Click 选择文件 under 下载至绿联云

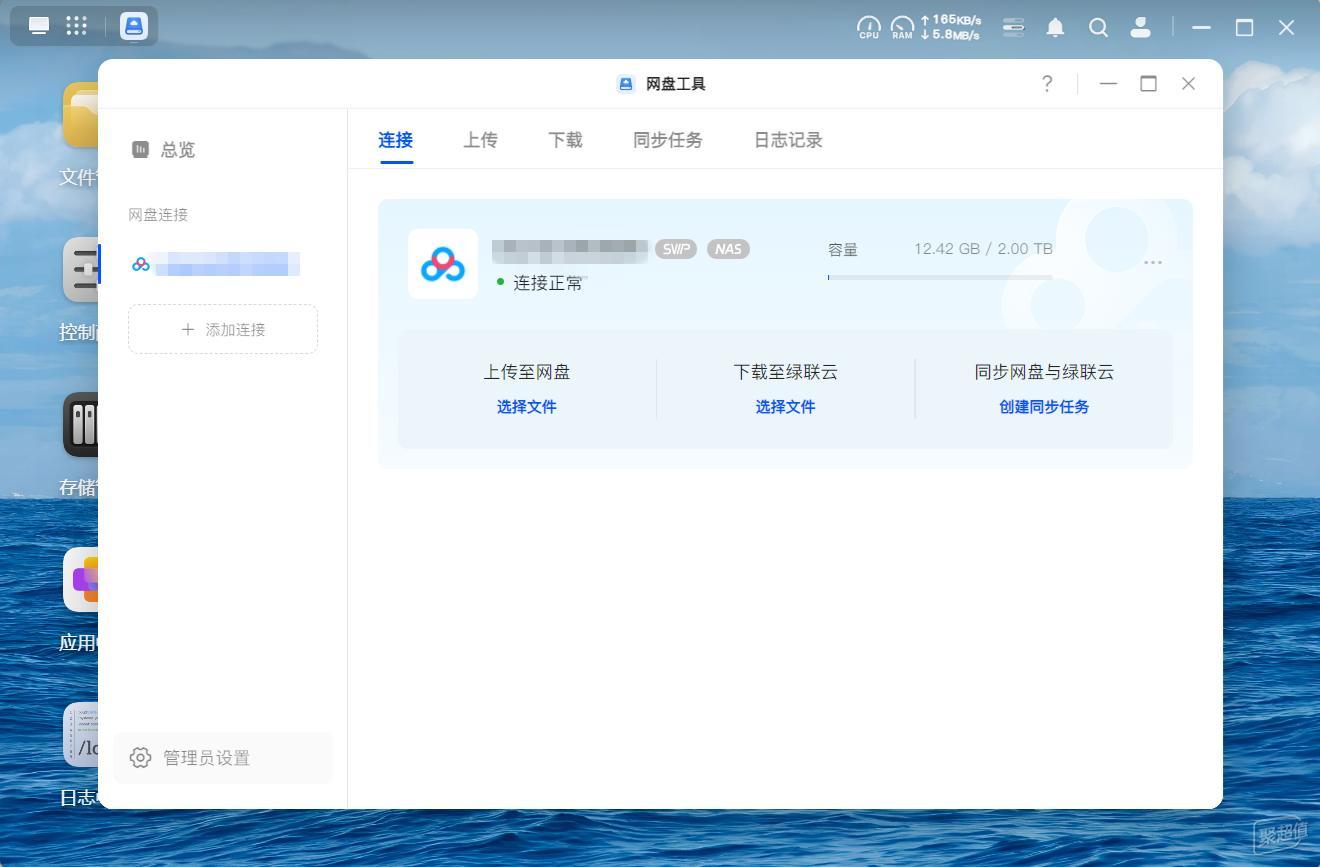(785, 407)
